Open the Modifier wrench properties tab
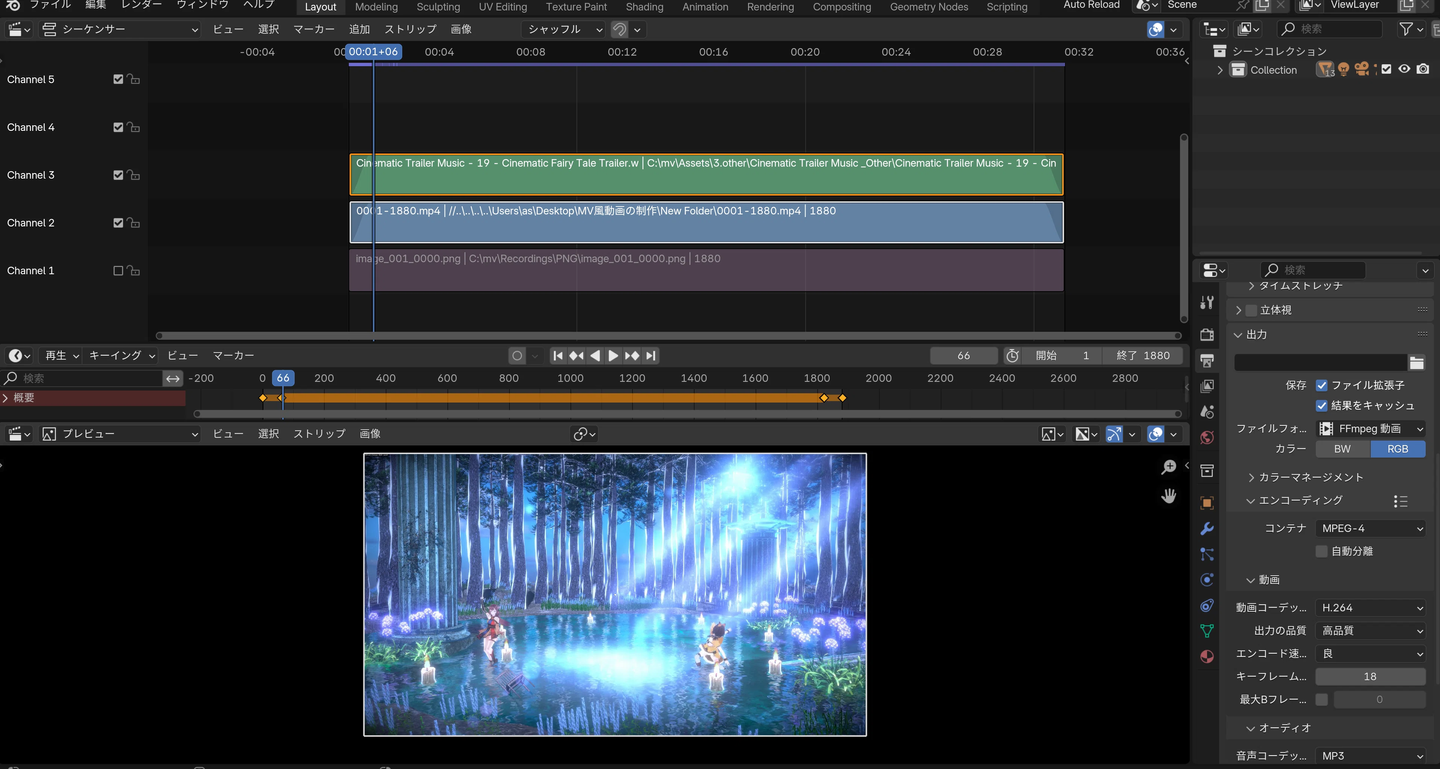The image size is (1440, 769). [1207, 528]
